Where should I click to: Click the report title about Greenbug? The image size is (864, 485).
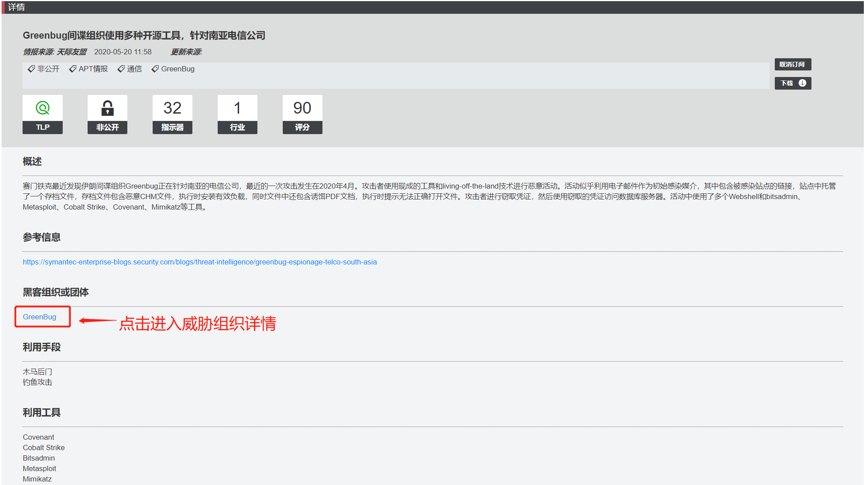(144, 35)
